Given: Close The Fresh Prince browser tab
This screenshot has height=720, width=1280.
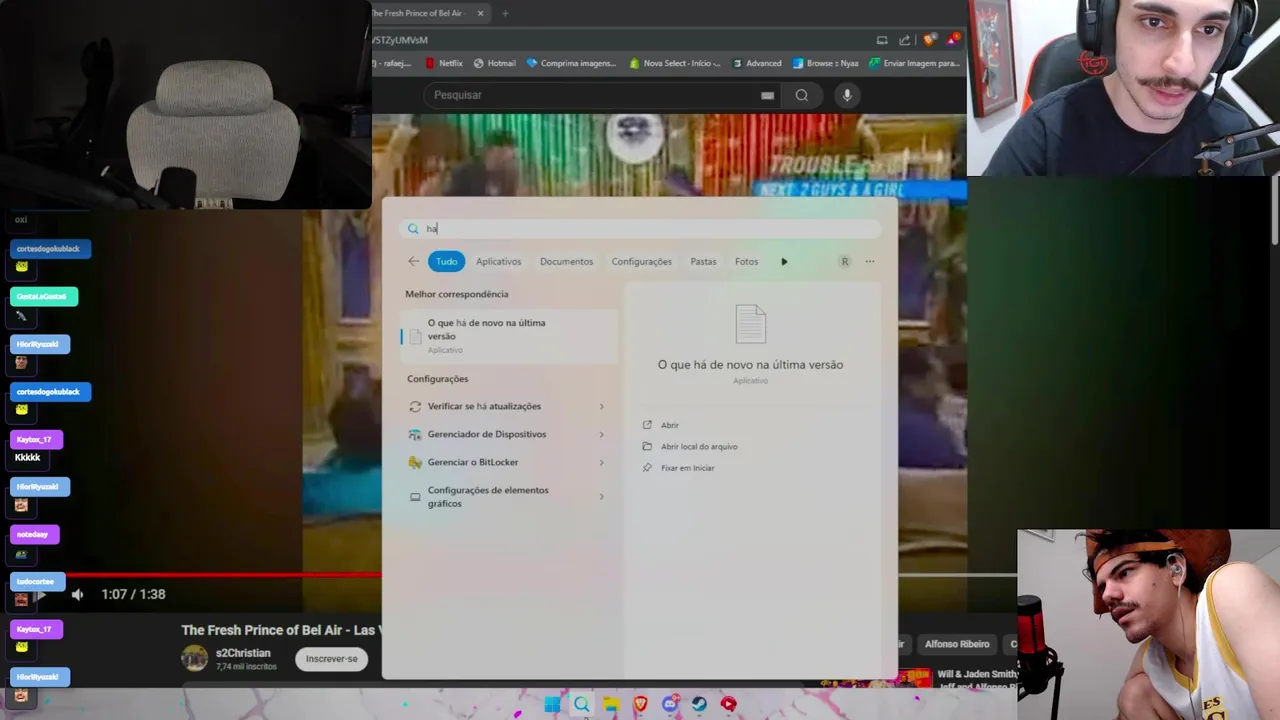Looking at the screenshot, I should point(480,13).
